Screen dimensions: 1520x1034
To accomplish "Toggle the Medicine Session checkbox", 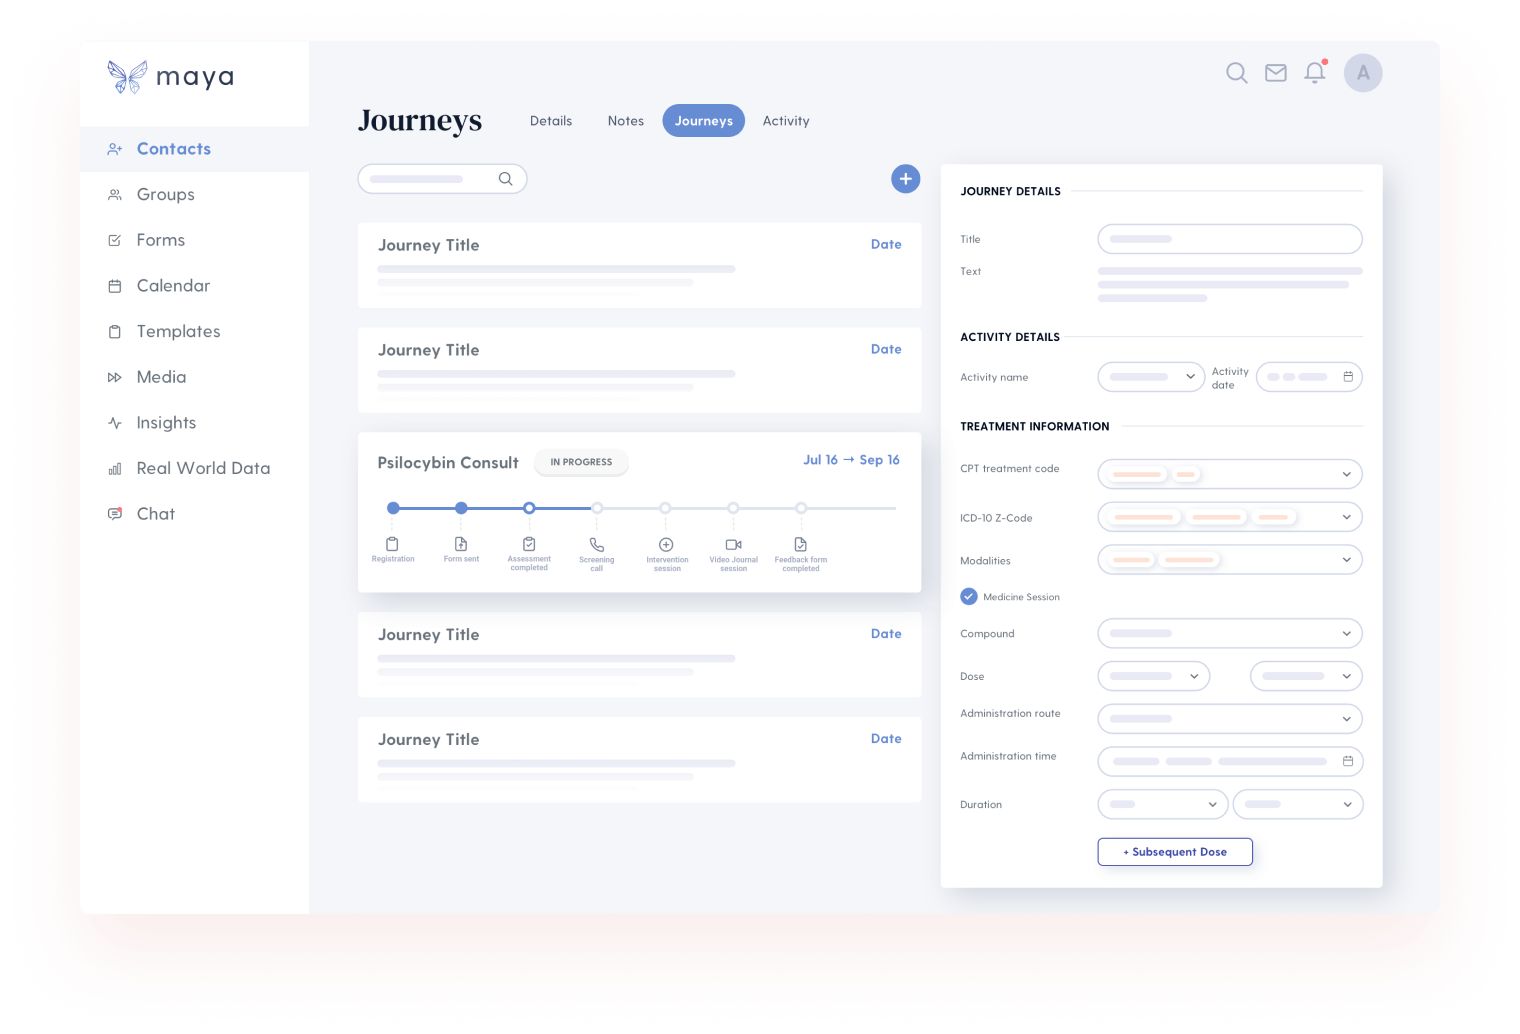I will click(969, 596).
